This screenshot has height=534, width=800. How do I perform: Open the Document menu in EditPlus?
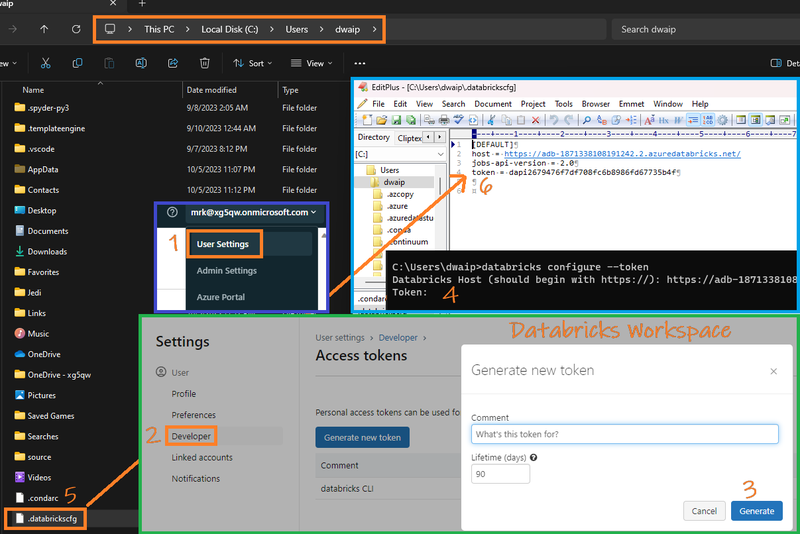493,104
